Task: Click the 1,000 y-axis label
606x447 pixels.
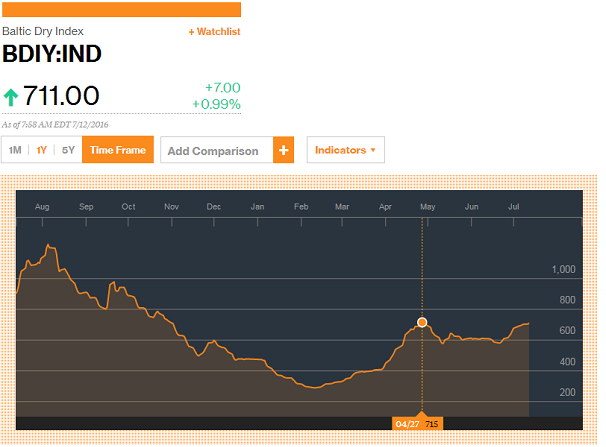Action: point(563,269)
